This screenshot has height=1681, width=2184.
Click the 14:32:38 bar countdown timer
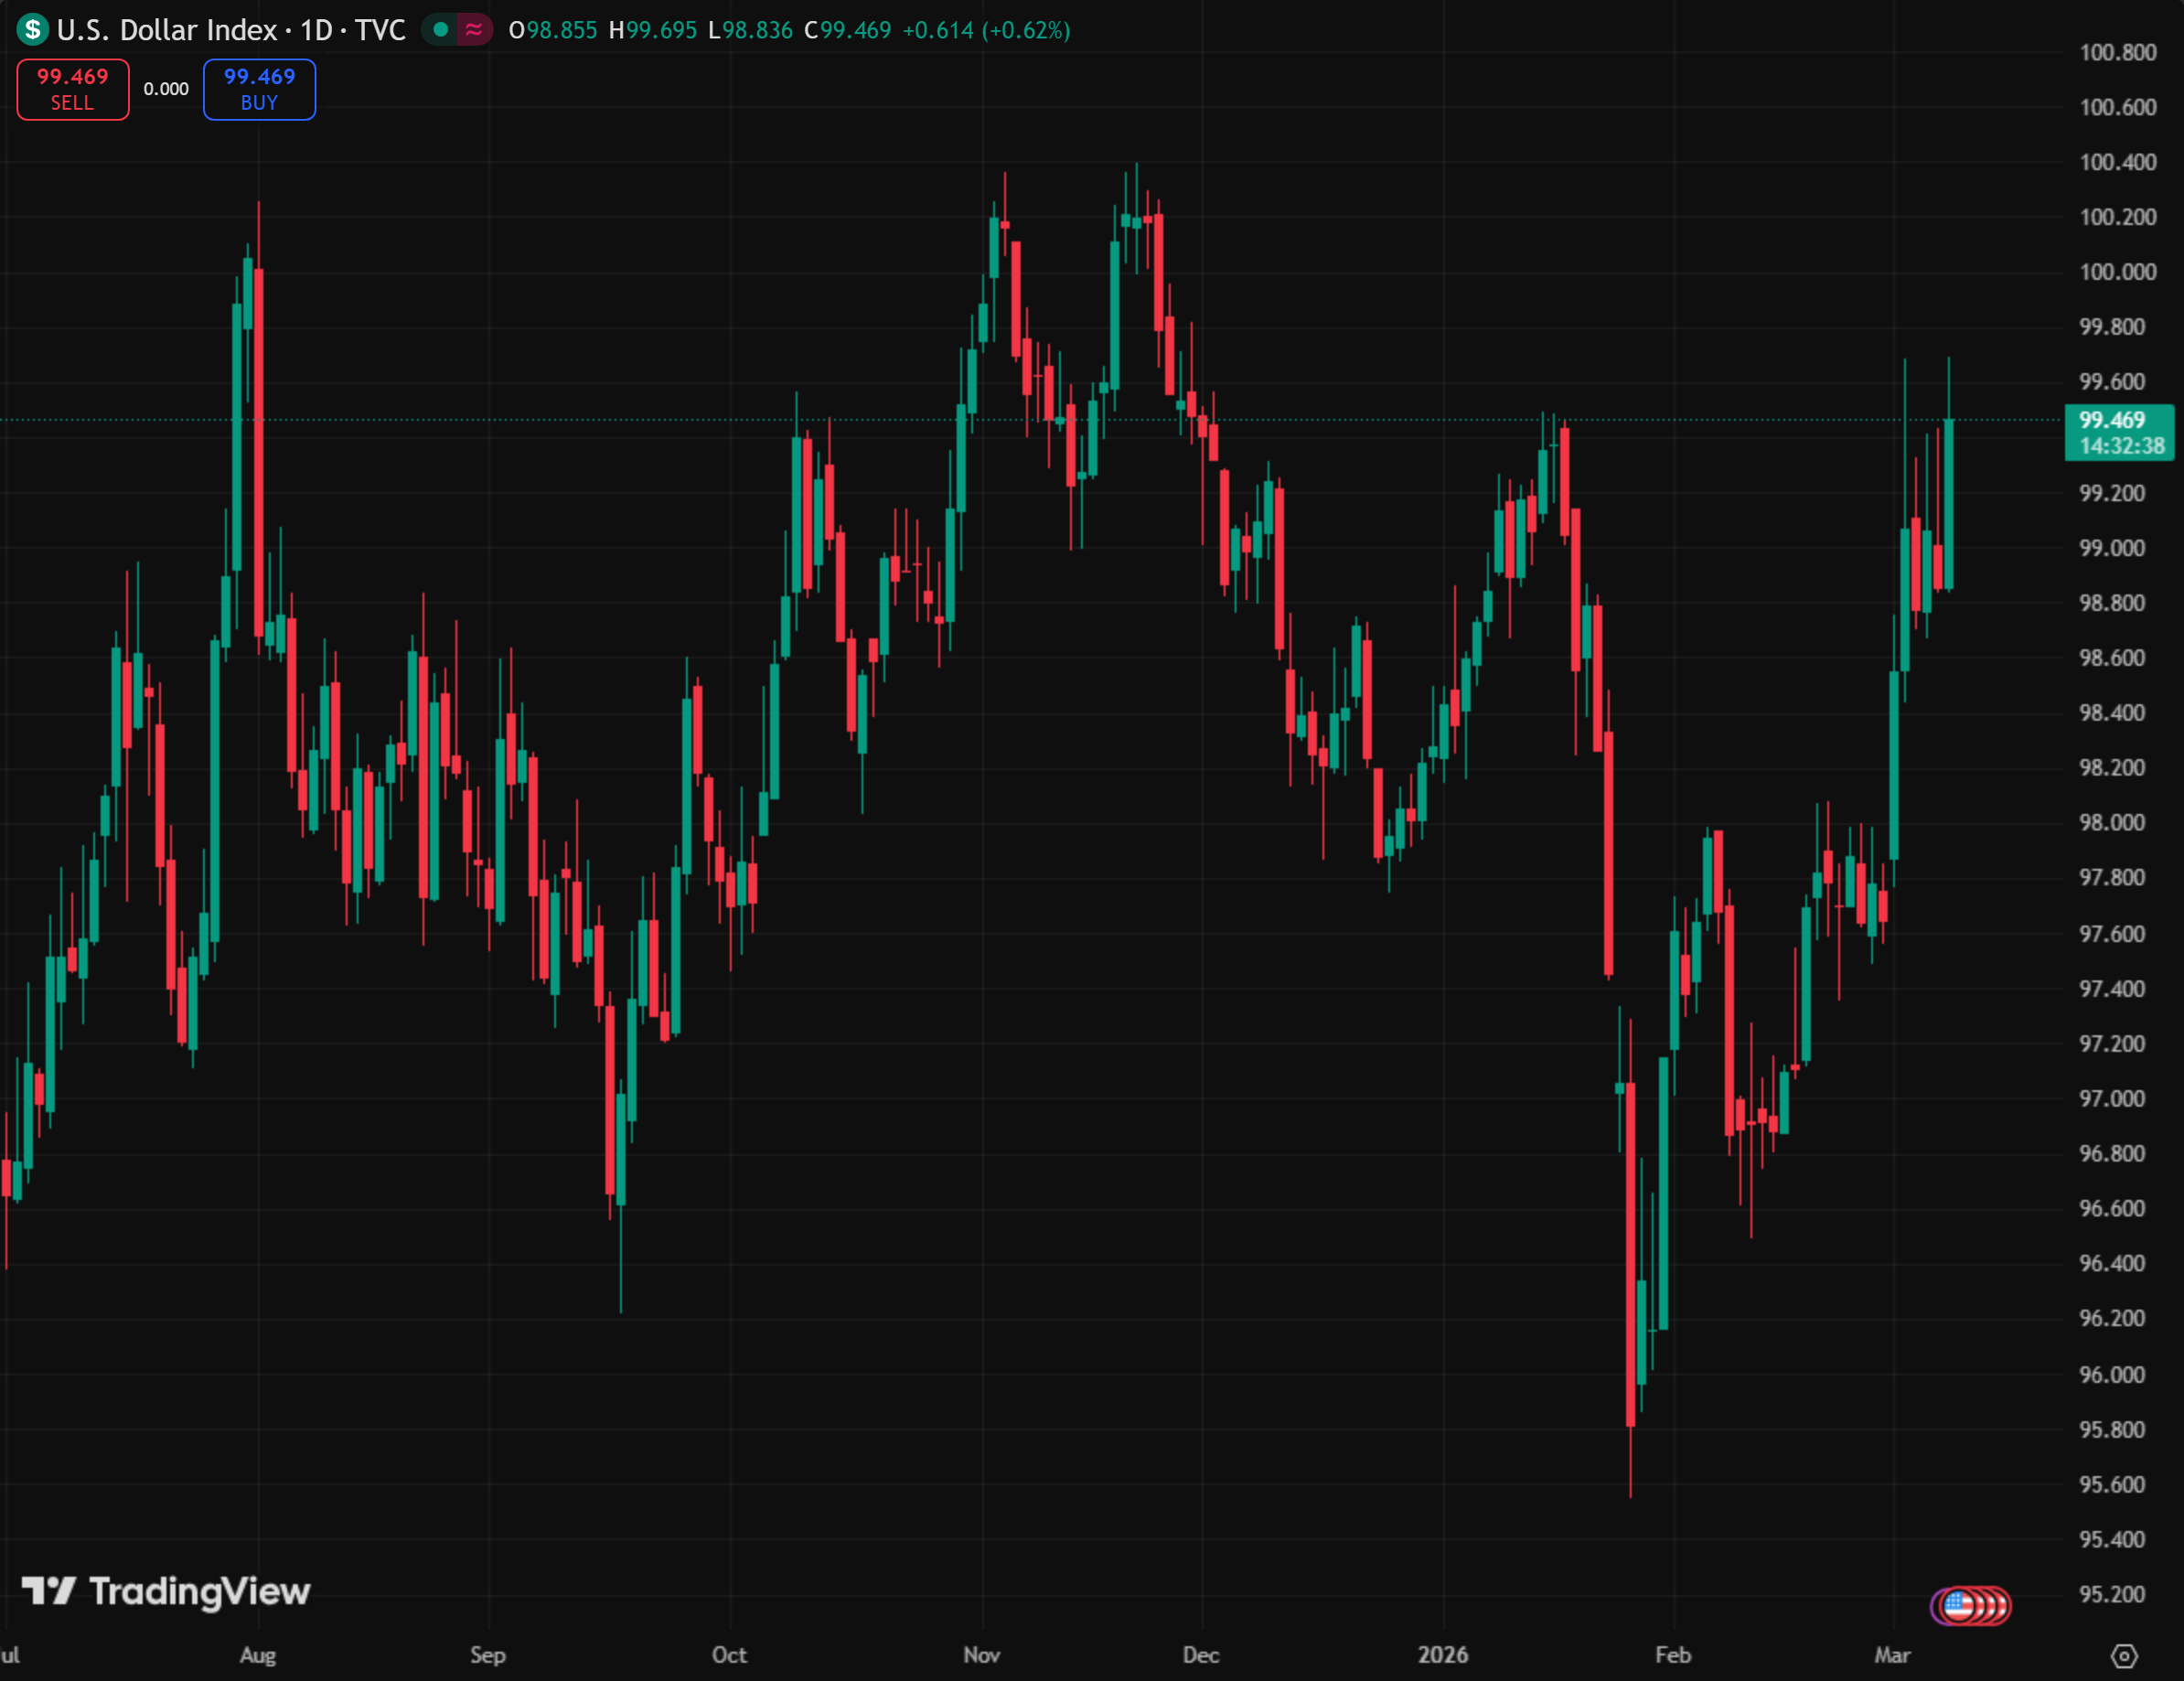click(2121, 446)
